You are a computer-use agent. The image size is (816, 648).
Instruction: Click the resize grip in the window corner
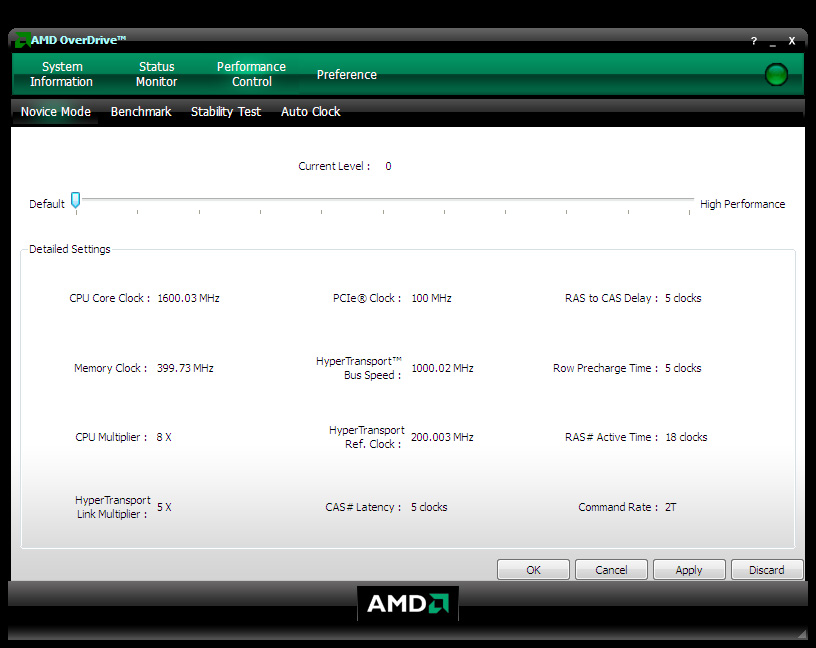801,634
